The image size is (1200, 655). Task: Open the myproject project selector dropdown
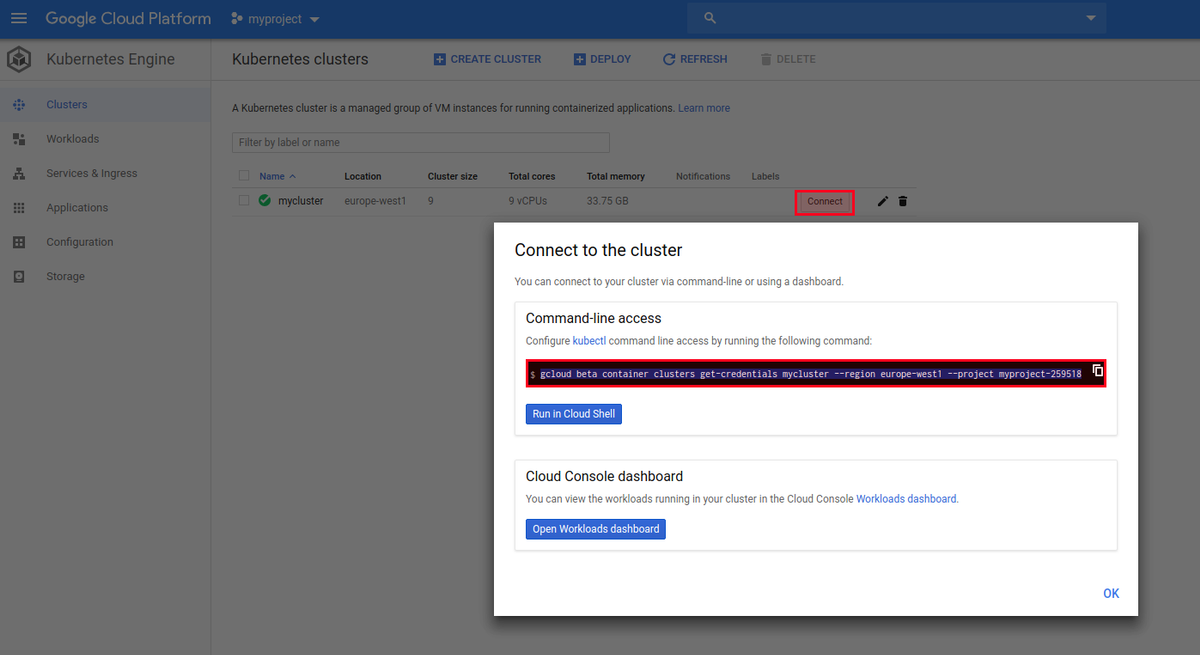pos(276,19)
